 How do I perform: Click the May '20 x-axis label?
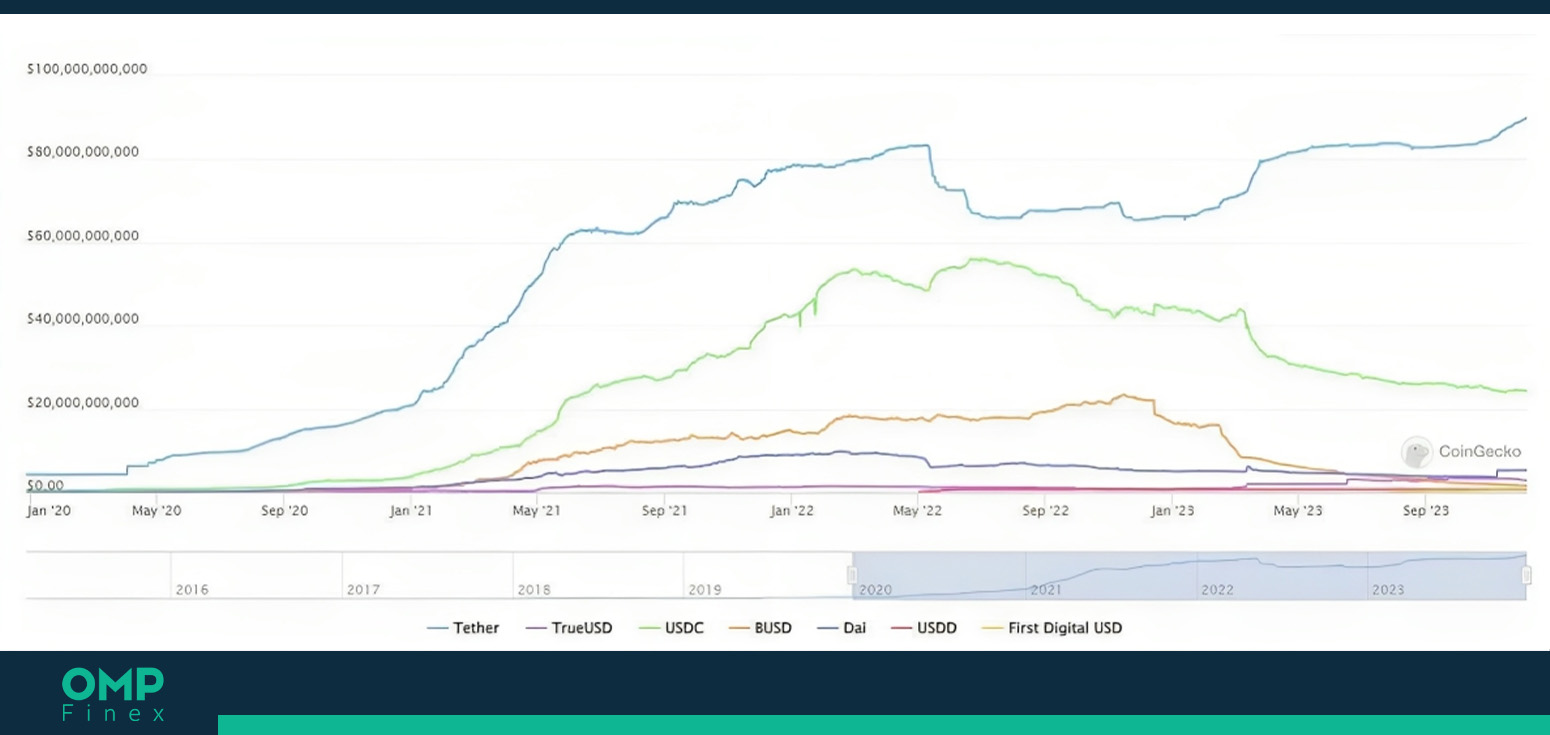pyautogui.click(x=158, y=510)
